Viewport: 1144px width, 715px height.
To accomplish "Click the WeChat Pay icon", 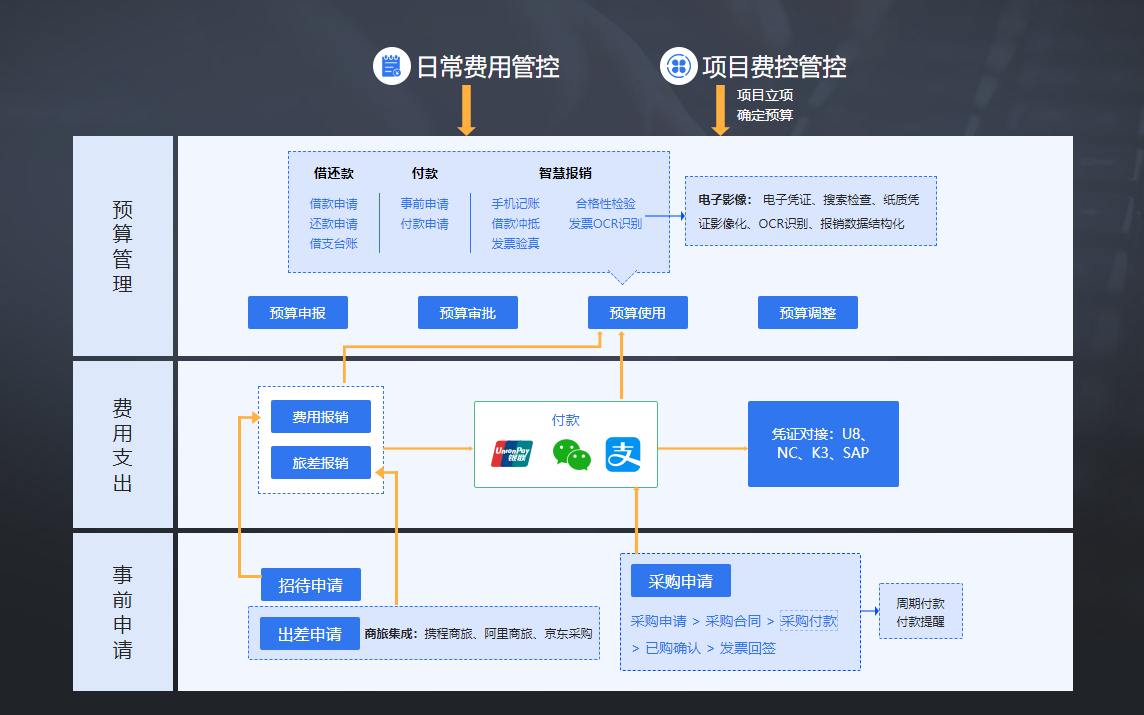I will click(571, 454).
